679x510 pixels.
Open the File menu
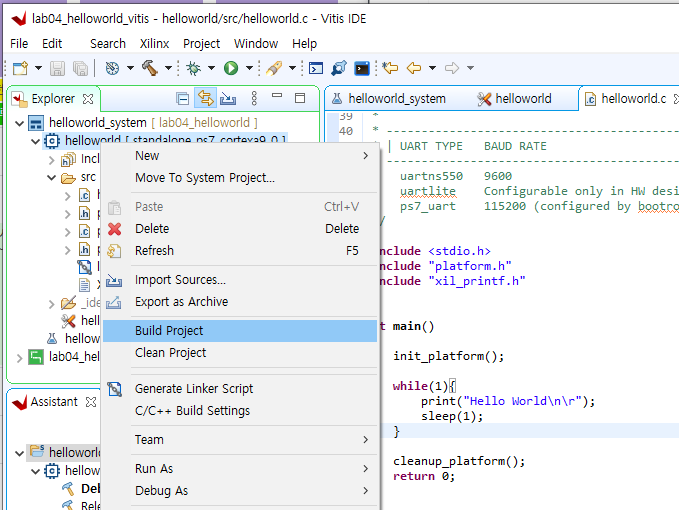[19, 44]
